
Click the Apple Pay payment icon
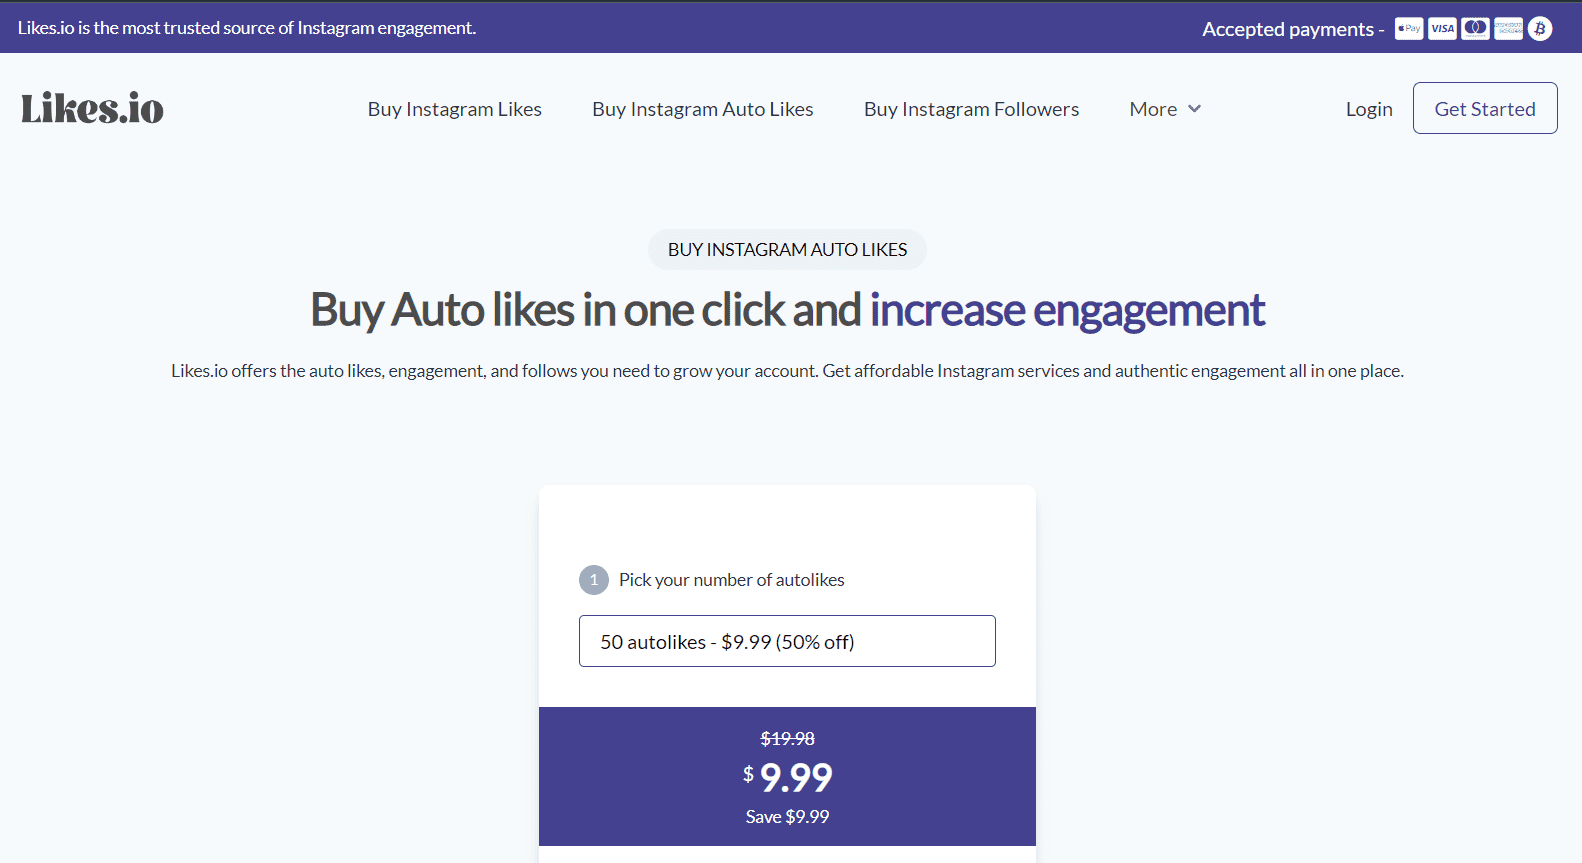pos(1408,28)
